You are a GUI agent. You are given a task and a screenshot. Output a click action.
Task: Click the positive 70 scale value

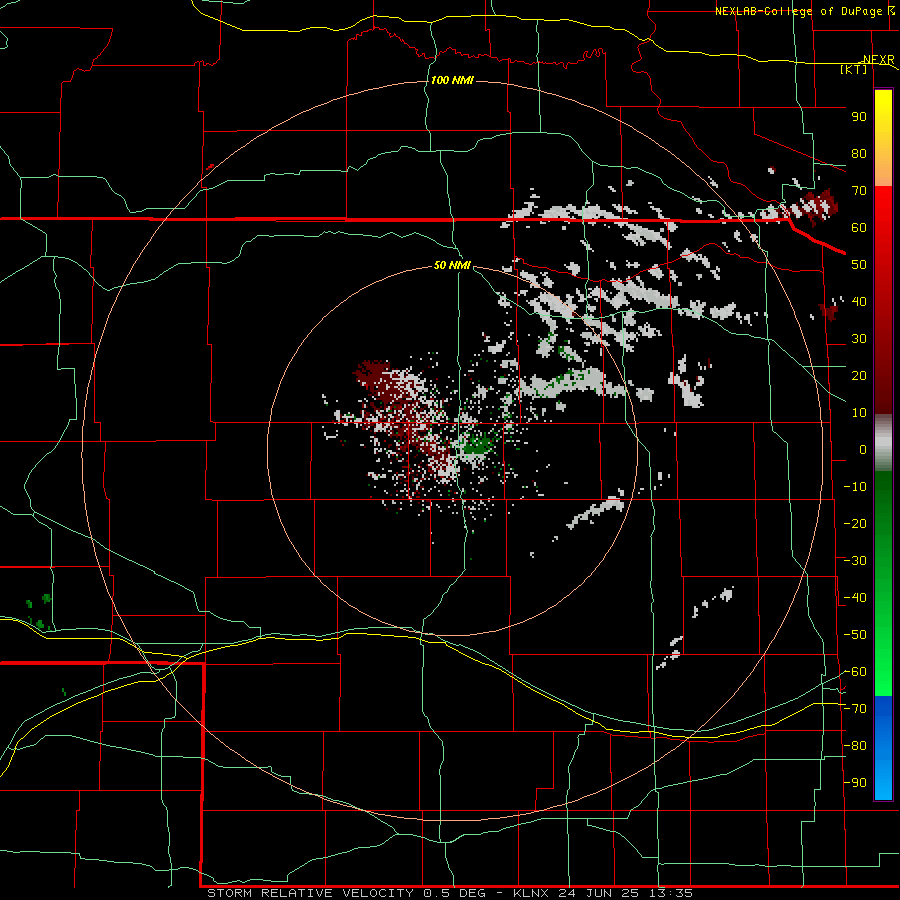[x=859, y=191]
